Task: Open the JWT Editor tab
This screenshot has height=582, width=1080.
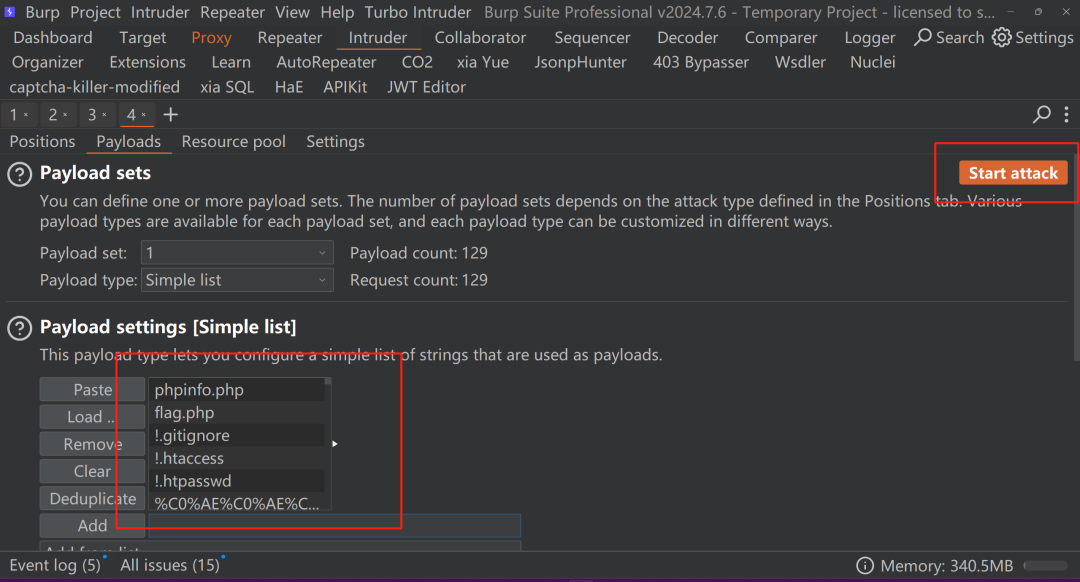Action: click(x=426, y=87)
